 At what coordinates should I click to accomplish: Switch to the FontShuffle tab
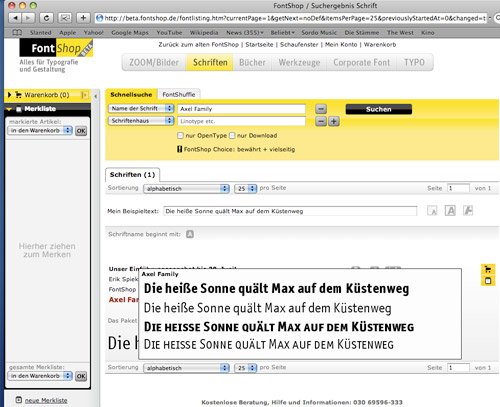[x=179, y=95]
